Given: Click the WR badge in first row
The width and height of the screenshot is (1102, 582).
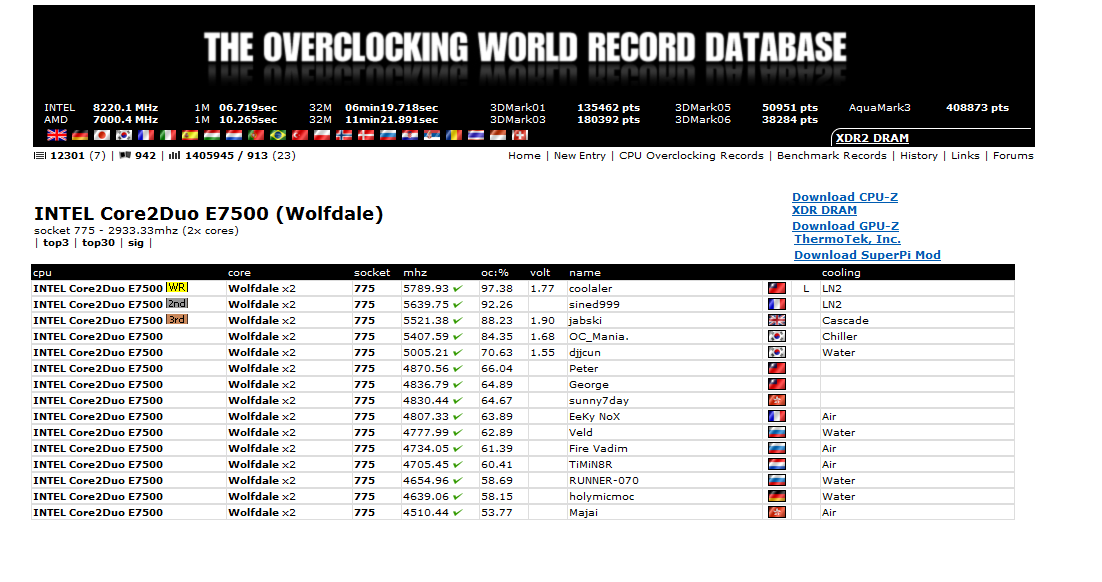Looking at the screenshot, I should (177, 287).
